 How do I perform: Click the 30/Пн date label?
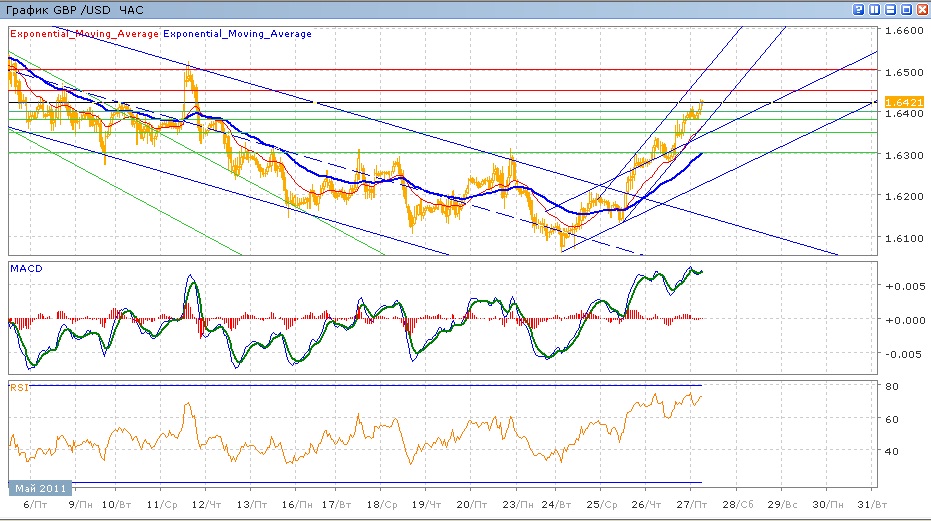pyautogui.click(x=828, y=504)
